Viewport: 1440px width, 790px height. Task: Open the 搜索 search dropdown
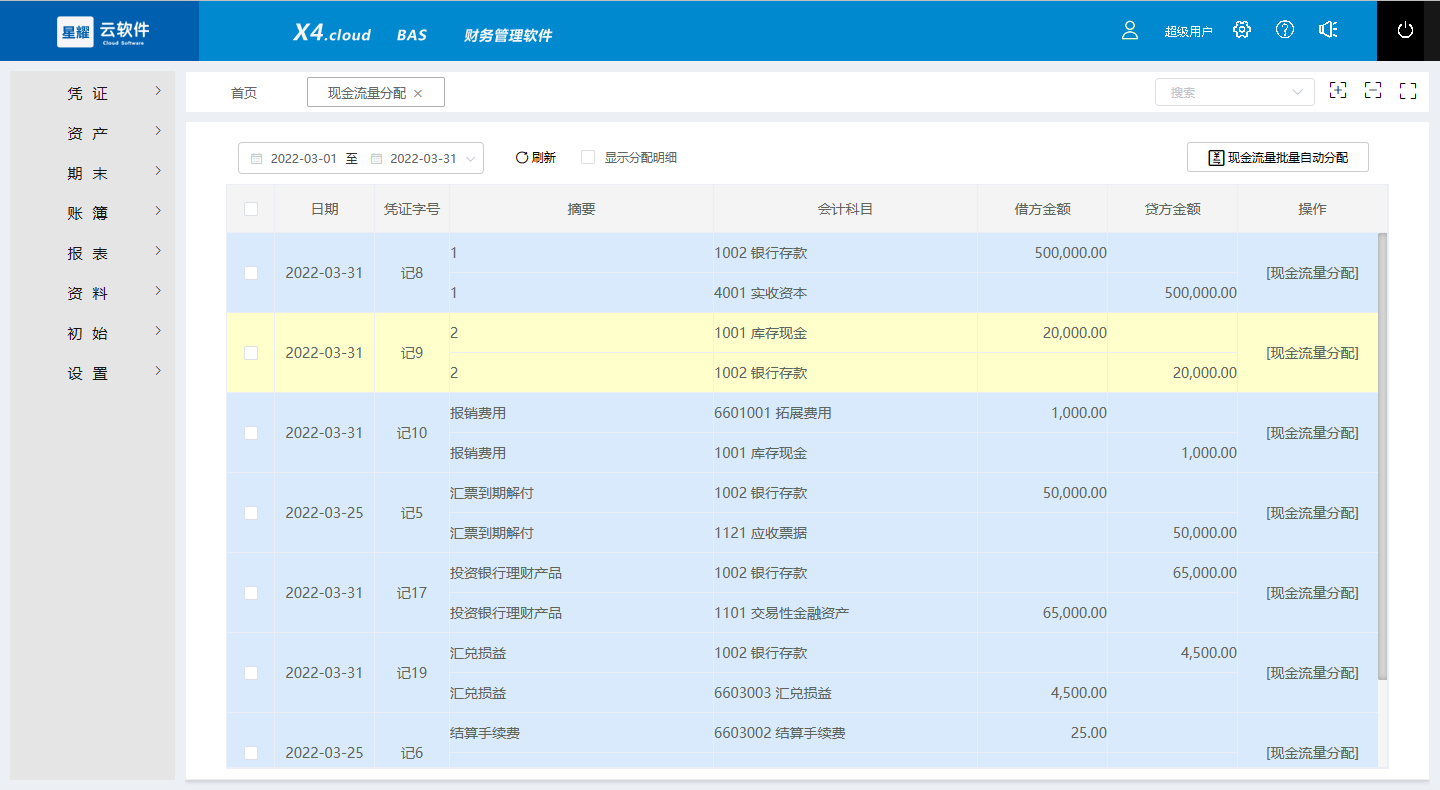pyautogui.click(x=1235, y=92)
